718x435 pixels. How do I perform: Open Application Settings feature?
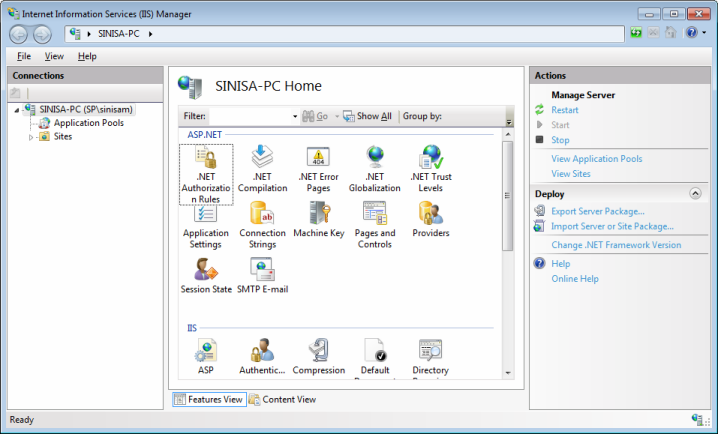tap(206, 225)
